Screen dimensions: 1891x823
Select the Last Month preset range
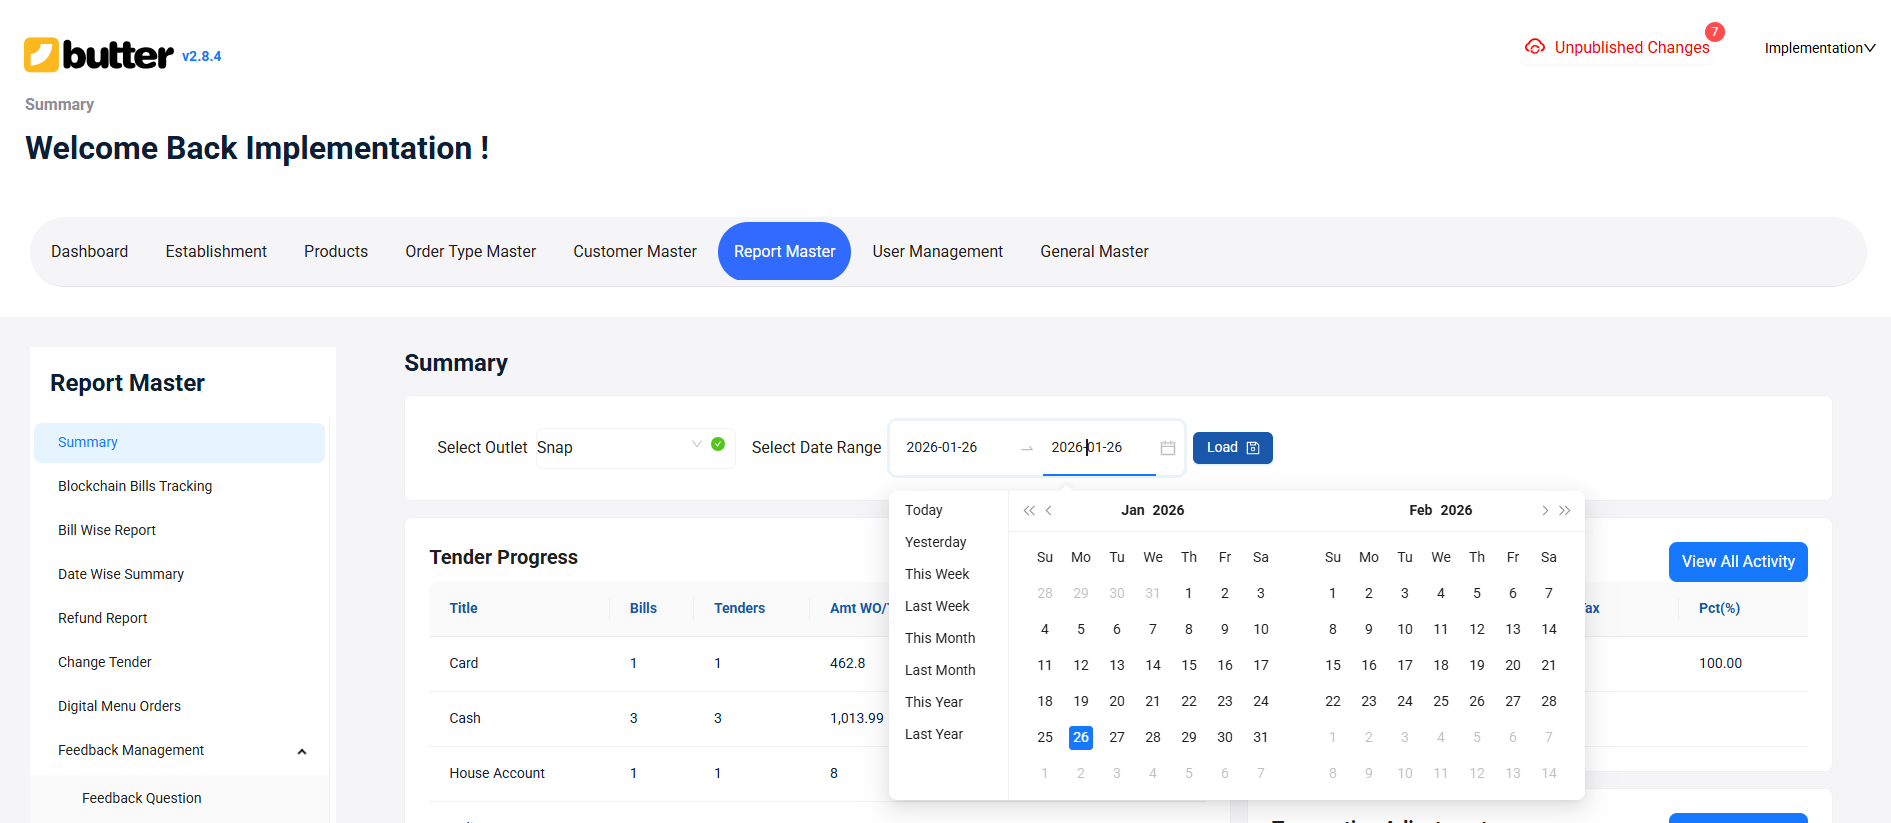point(939,670)
